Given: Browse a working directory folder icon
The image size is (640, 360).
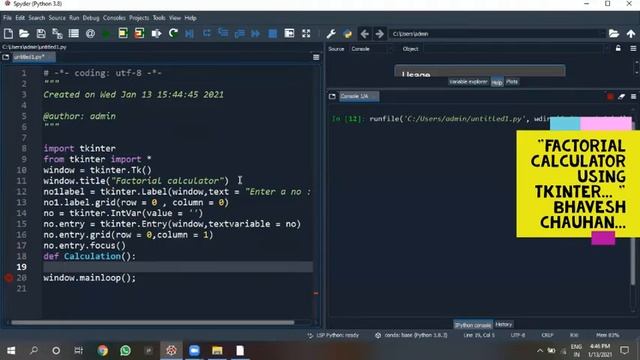Looking at the screenshot, I should click(614, 33).
